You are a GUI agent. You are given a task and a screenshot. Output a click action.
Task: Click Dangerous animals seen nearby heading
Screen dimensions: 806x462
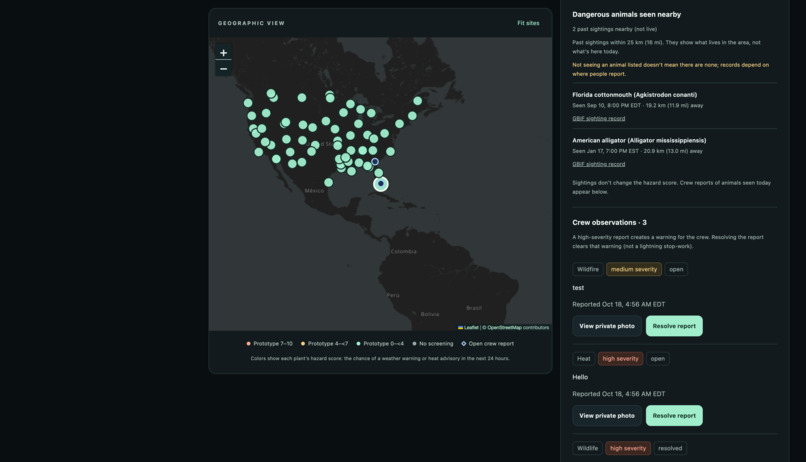626,14
